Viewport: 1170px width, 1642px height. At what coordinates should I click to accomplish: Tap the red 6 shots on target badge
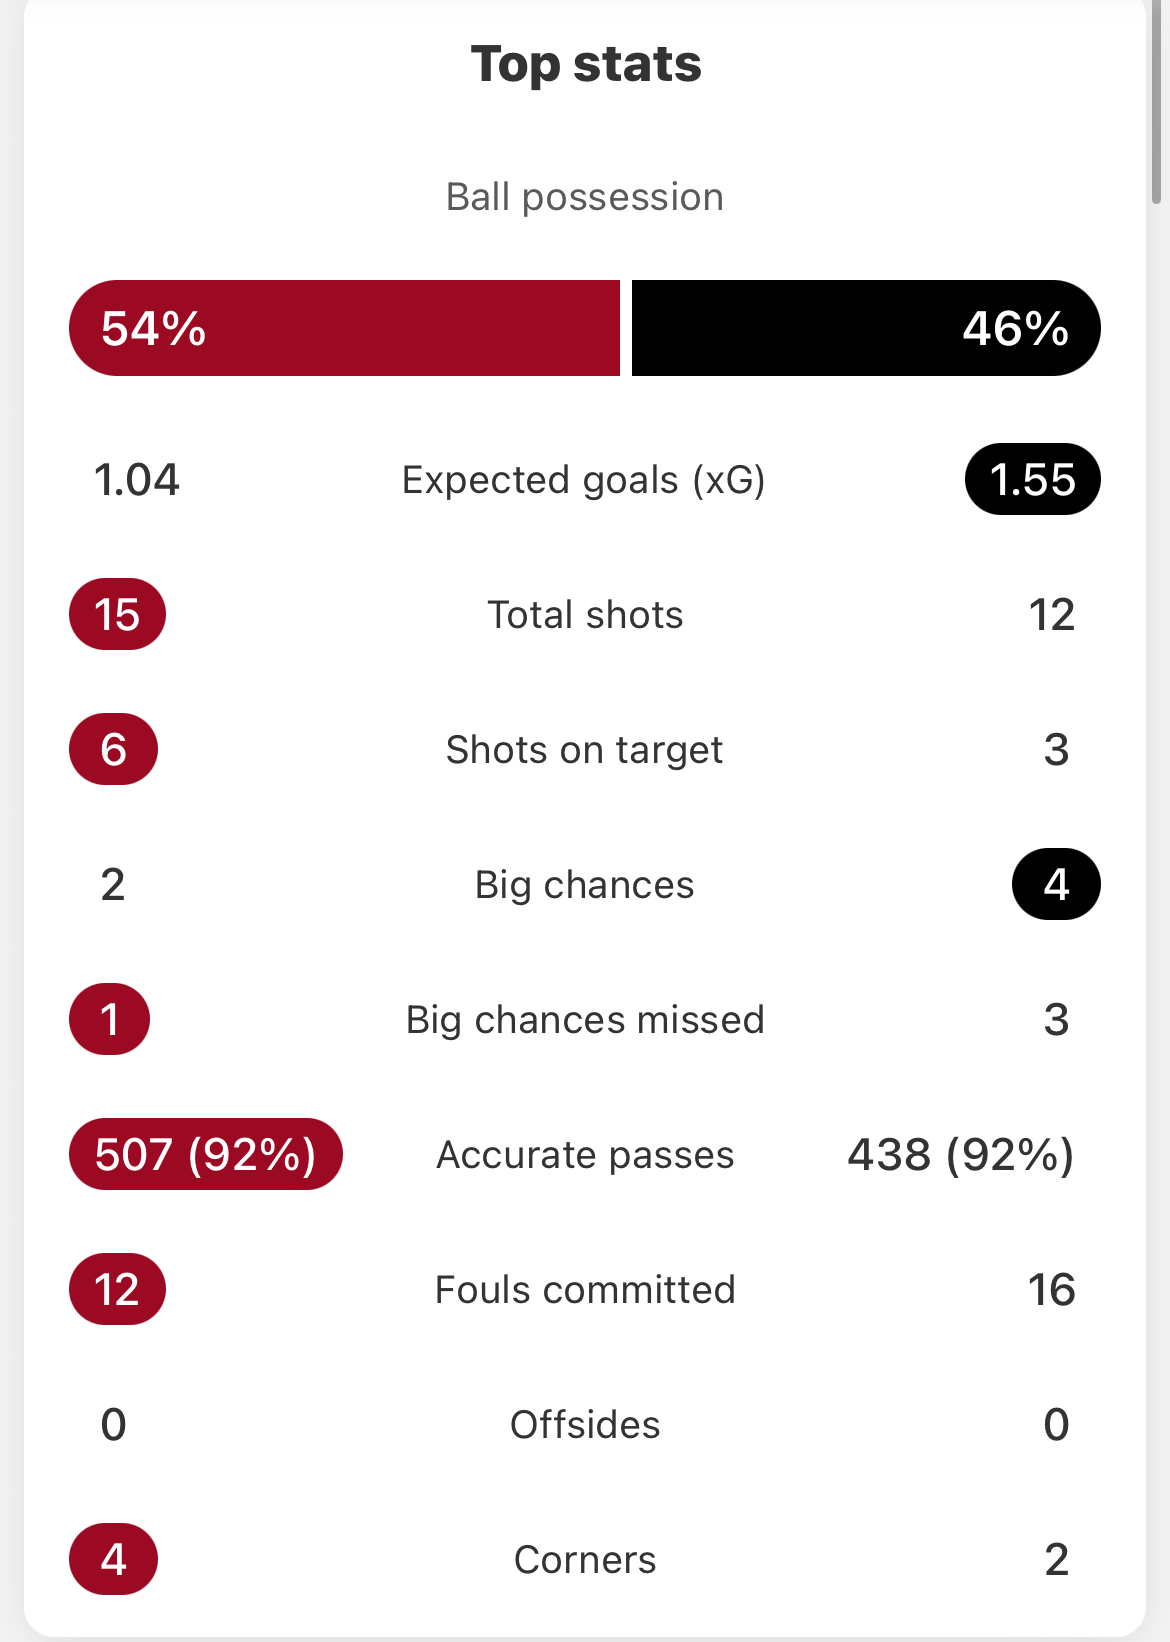click(113, 749)
